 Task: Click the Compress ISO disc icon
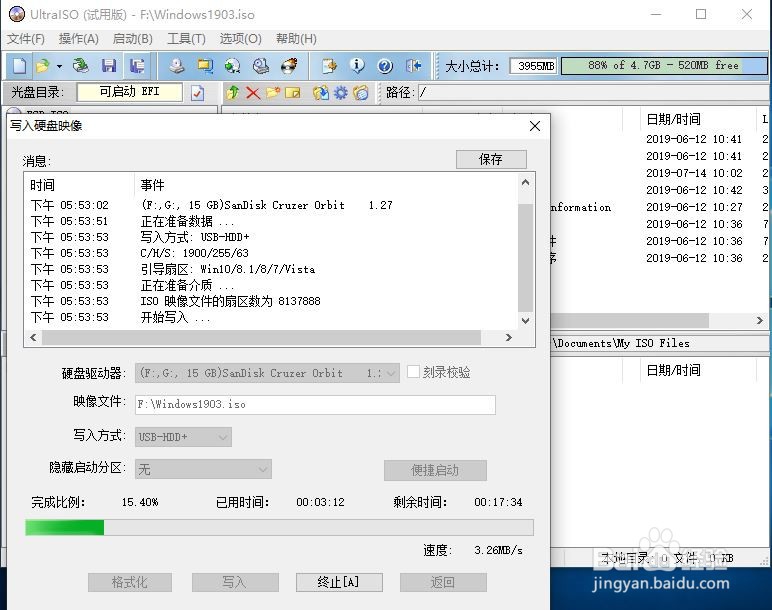pos(232,65)
